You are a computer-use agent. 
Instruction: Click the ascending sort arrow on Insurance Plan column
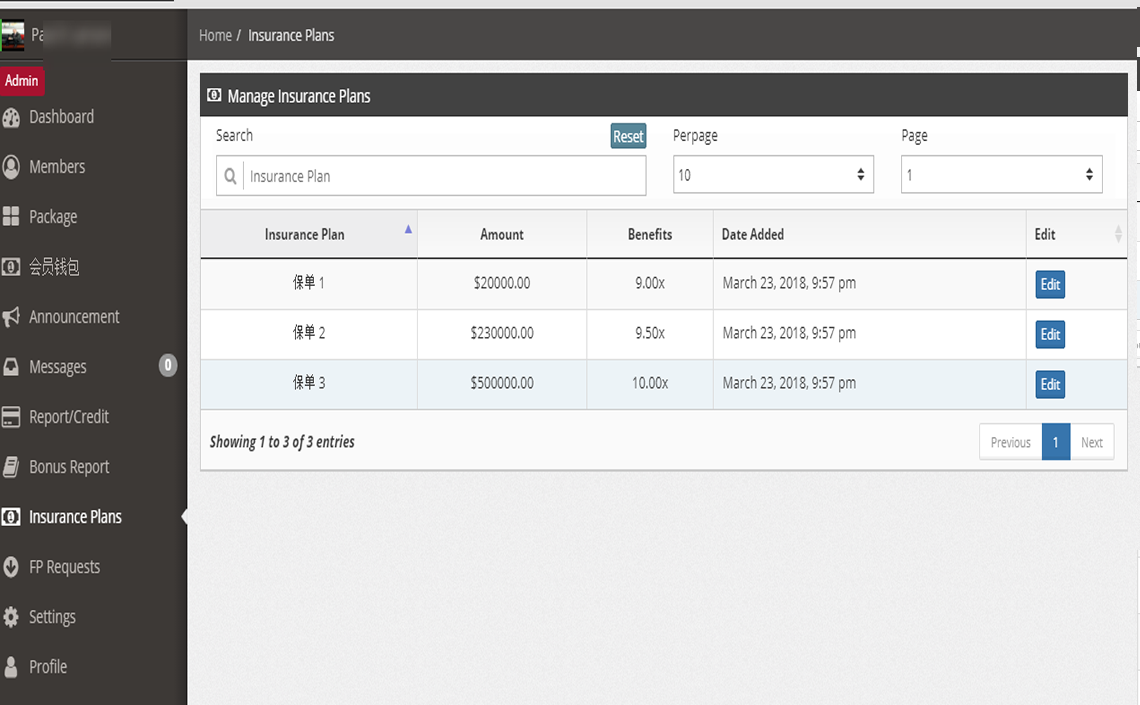point(408,229)
